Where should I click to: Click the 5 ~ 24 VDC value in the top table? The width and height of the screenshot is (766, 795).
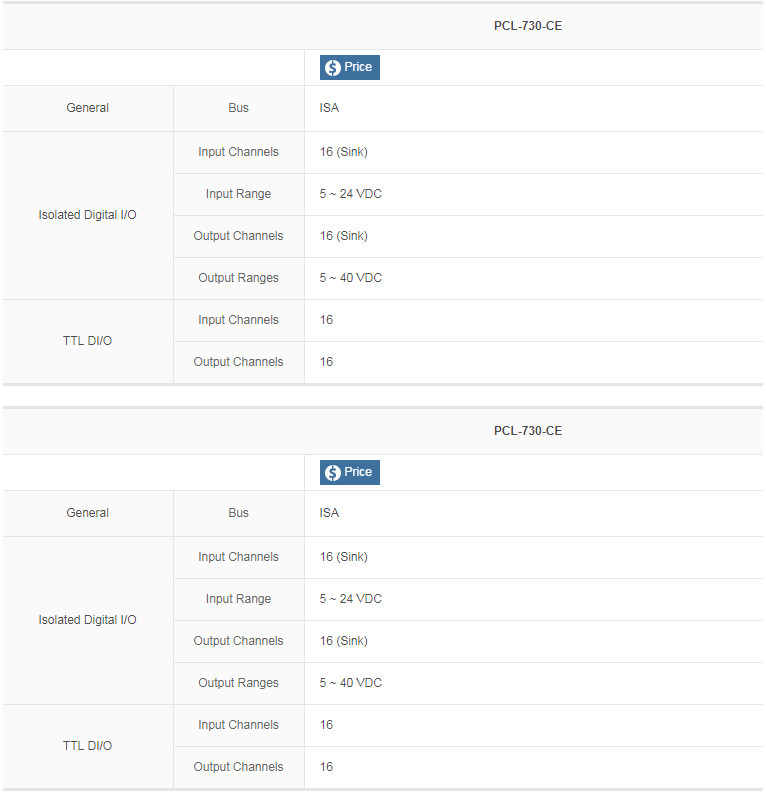(x=350, y=194)
